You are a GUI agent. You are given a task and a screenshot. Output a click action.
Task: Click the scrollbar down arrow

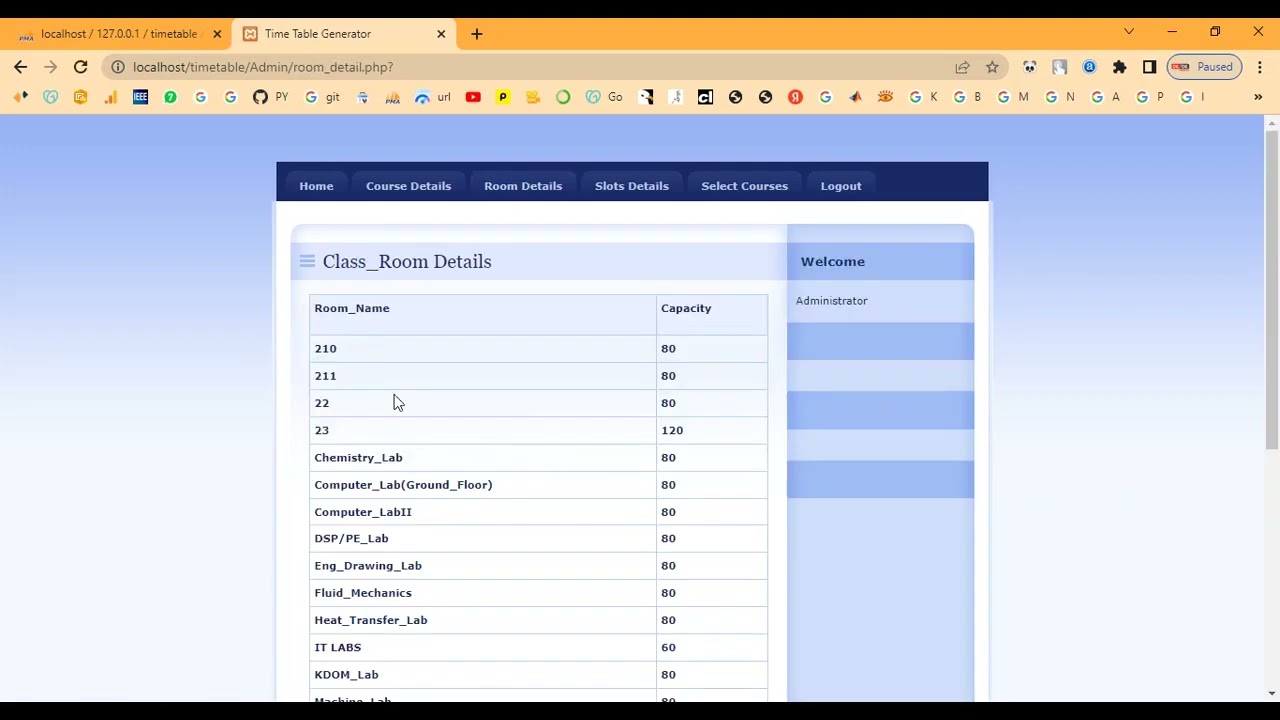(1272, 693)
